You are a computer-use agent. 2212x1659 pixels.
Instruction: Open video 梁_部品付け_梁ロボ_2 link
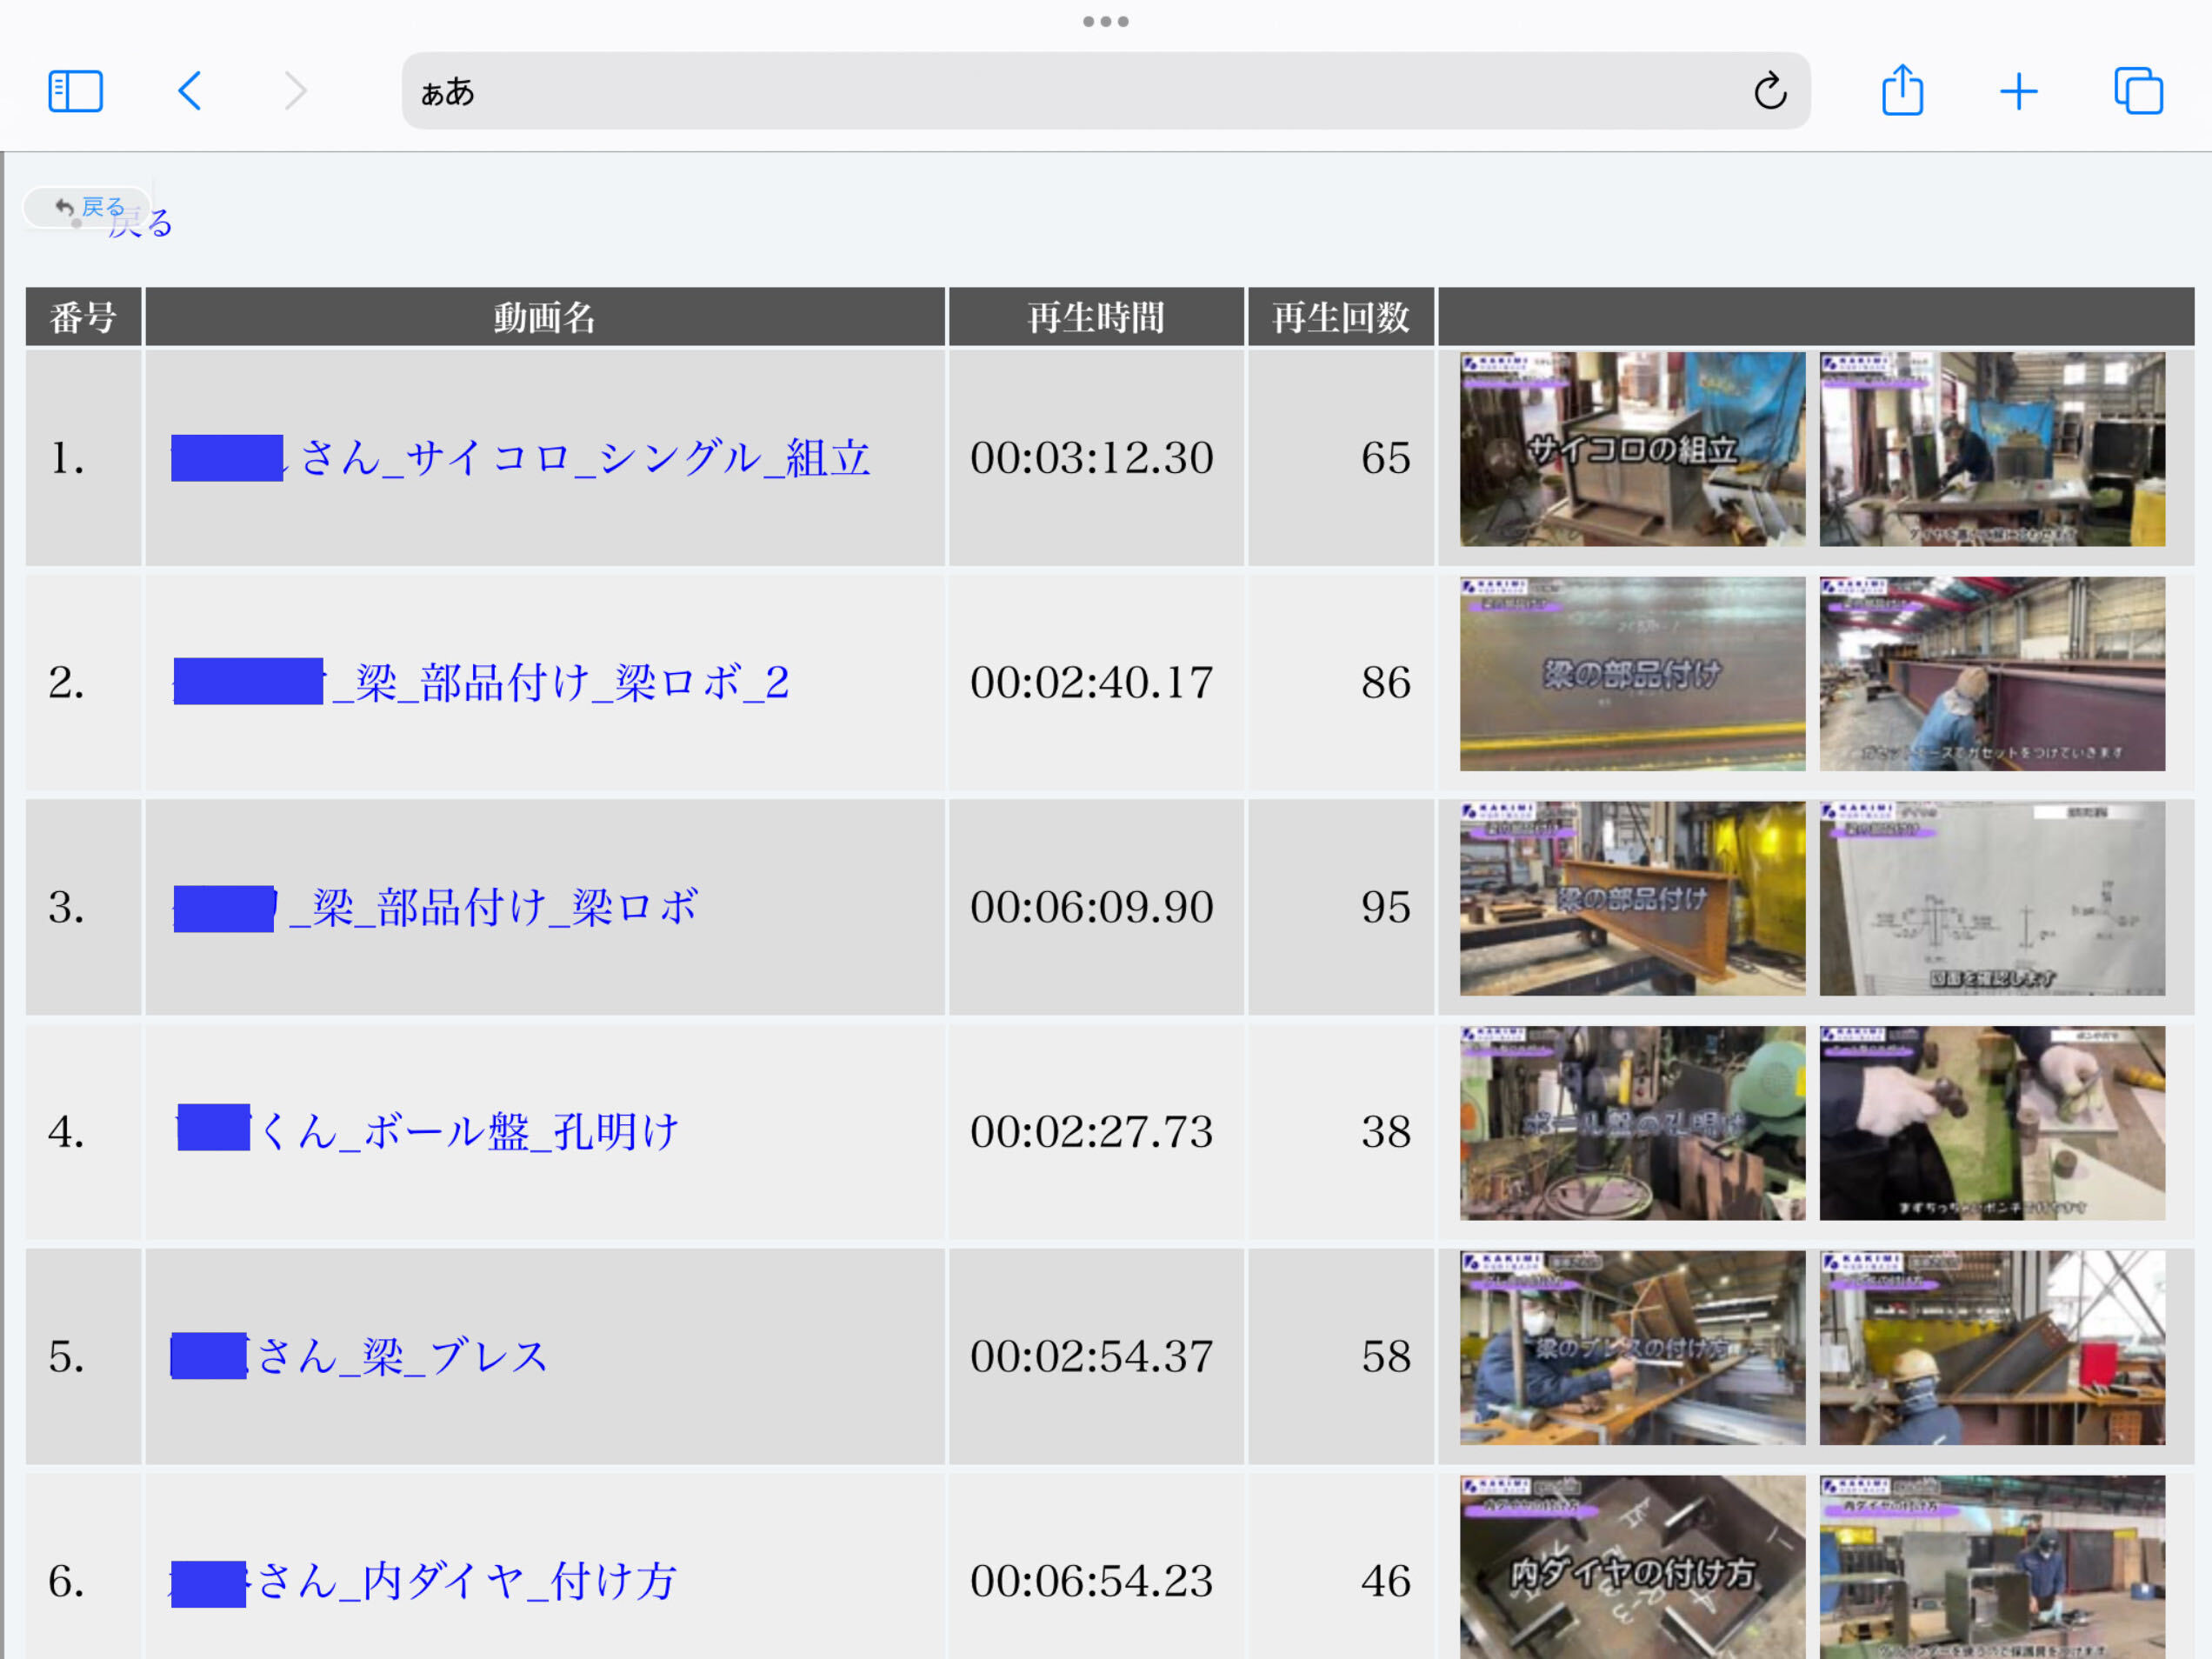pos(481,682)
